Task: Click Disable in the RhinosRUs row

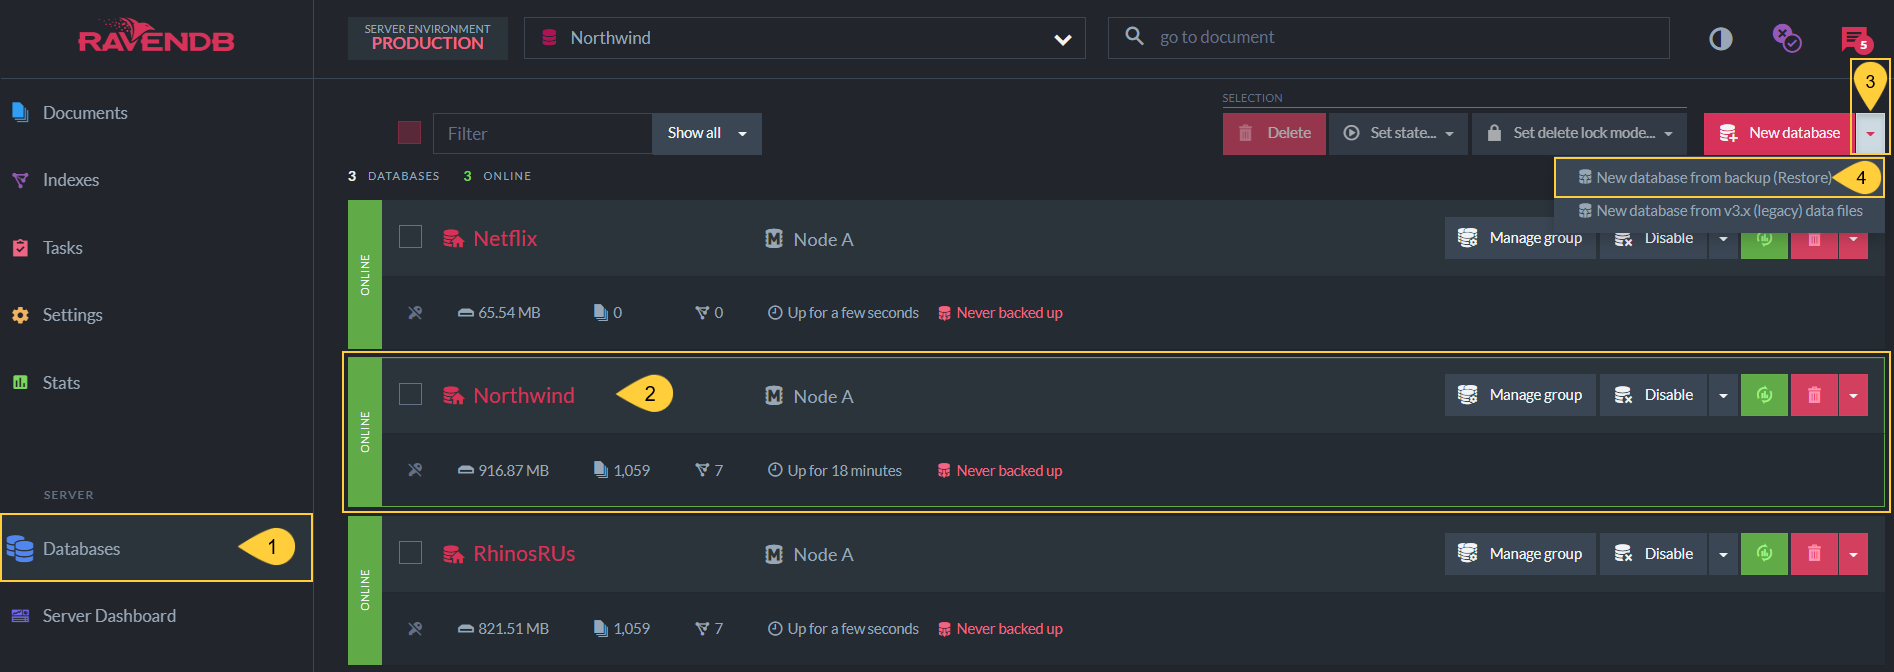Action: (x=1653, y=553)
